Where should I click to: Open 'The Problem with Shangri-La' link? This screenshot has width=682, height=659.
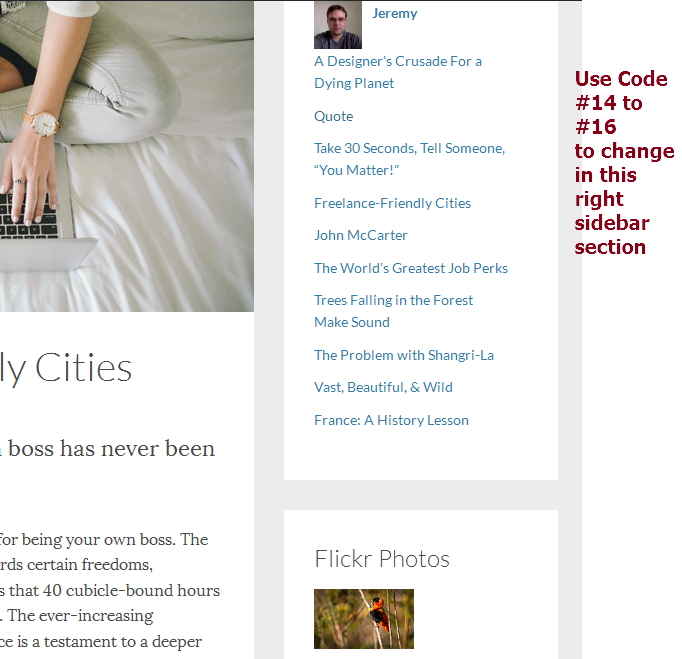tap(404, 355)
